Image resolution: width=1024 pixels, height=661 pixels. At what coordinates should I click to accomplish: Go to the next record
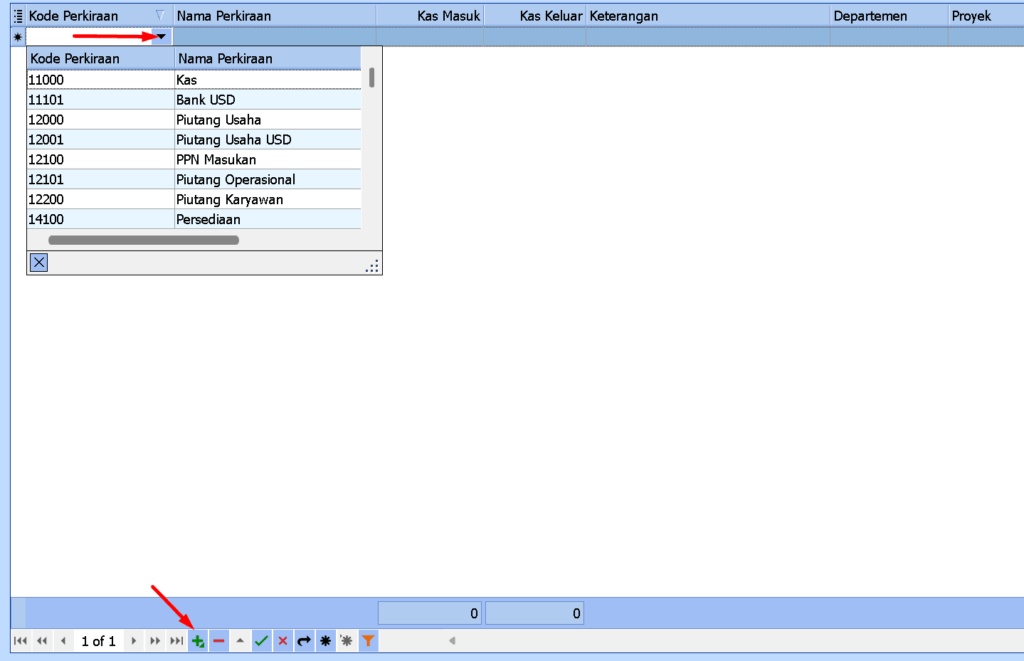click(x=133, y=641)
